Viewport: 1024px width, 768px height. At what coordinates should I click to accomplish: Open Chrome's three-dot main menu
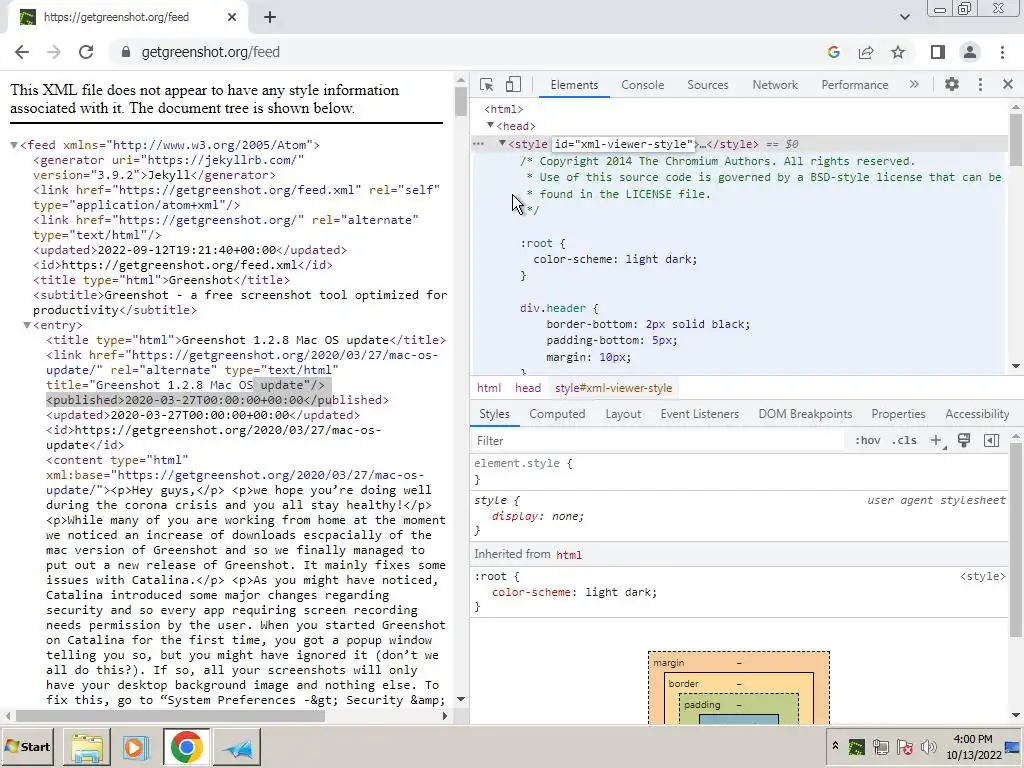point(1002,52)
